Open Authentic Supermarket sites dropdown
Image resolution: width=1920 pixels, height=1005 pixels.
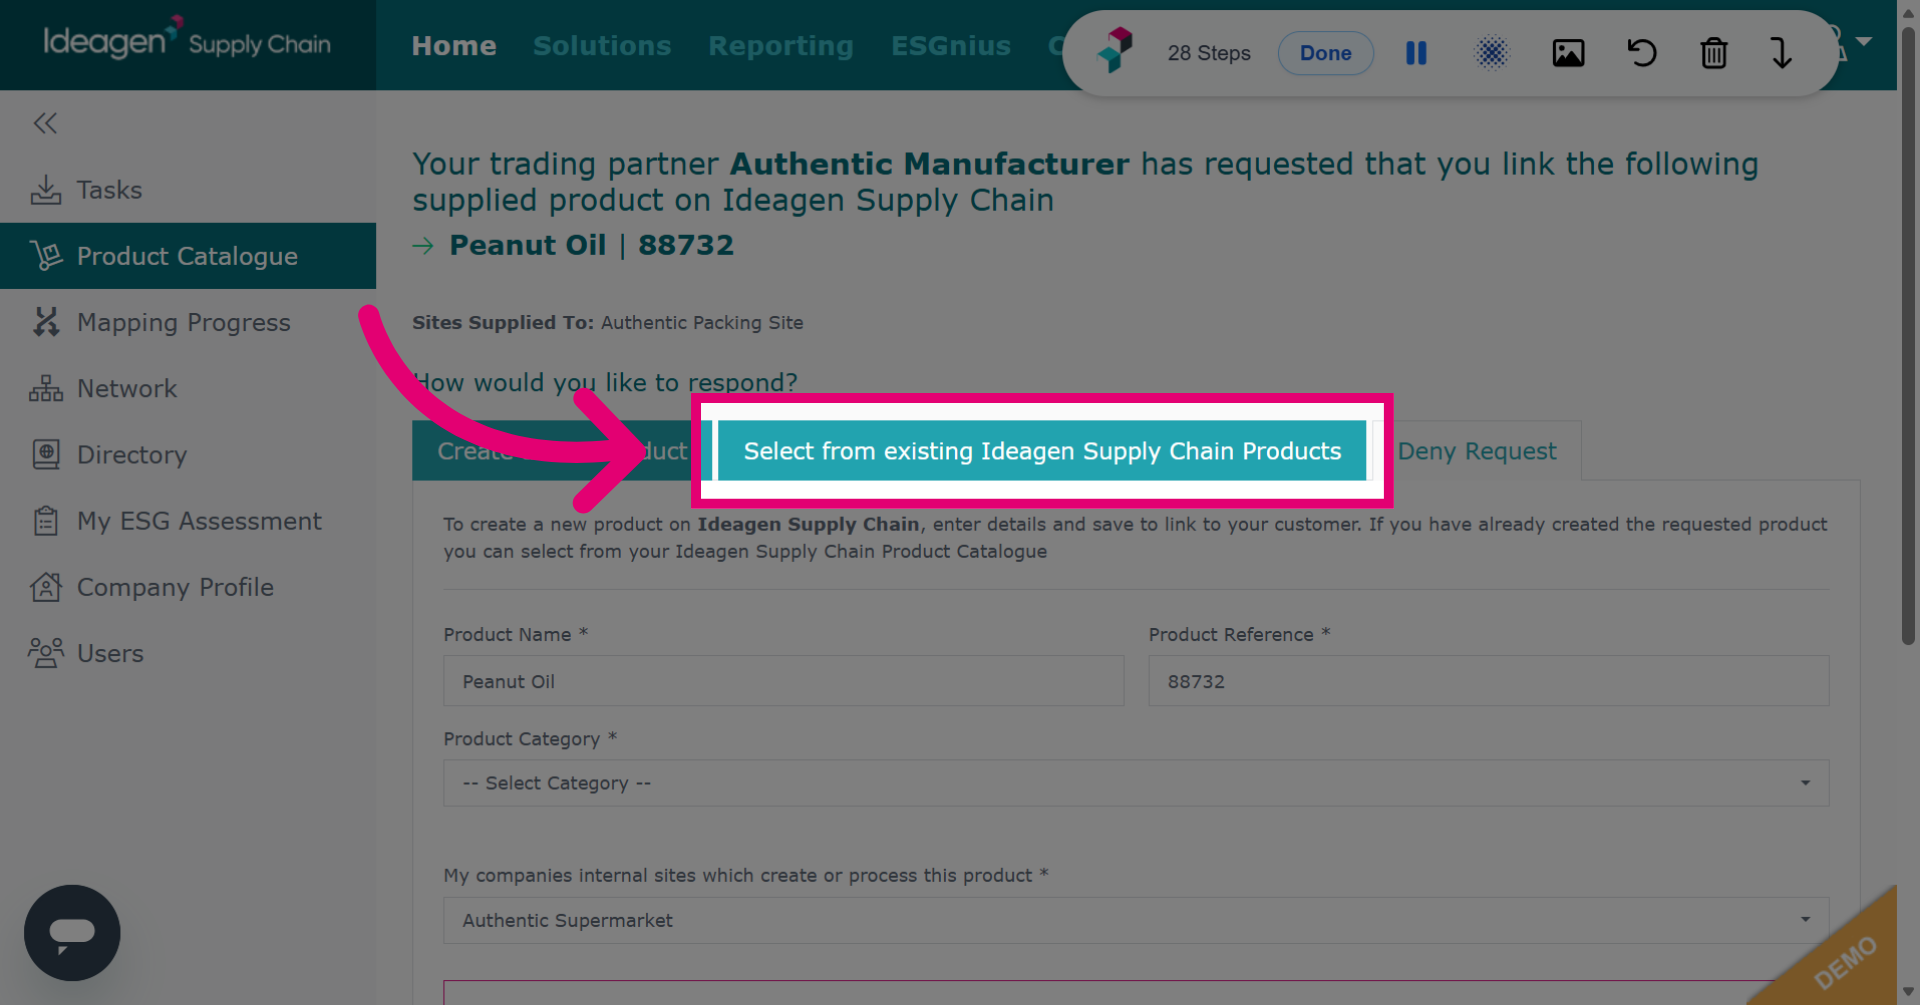[1136, 920]
